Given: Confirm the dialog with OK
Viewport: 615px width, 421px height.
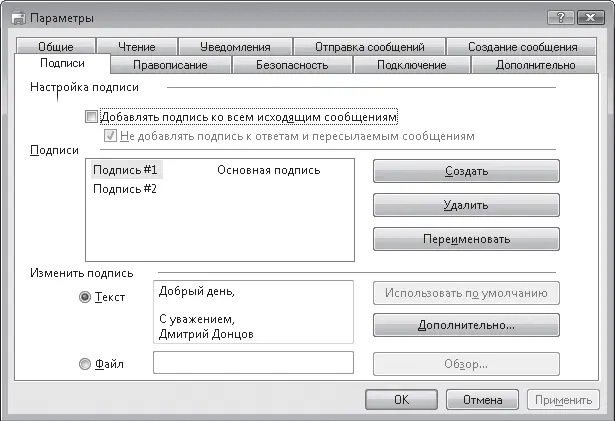Looking at the screenshot, I should (402, 400).
